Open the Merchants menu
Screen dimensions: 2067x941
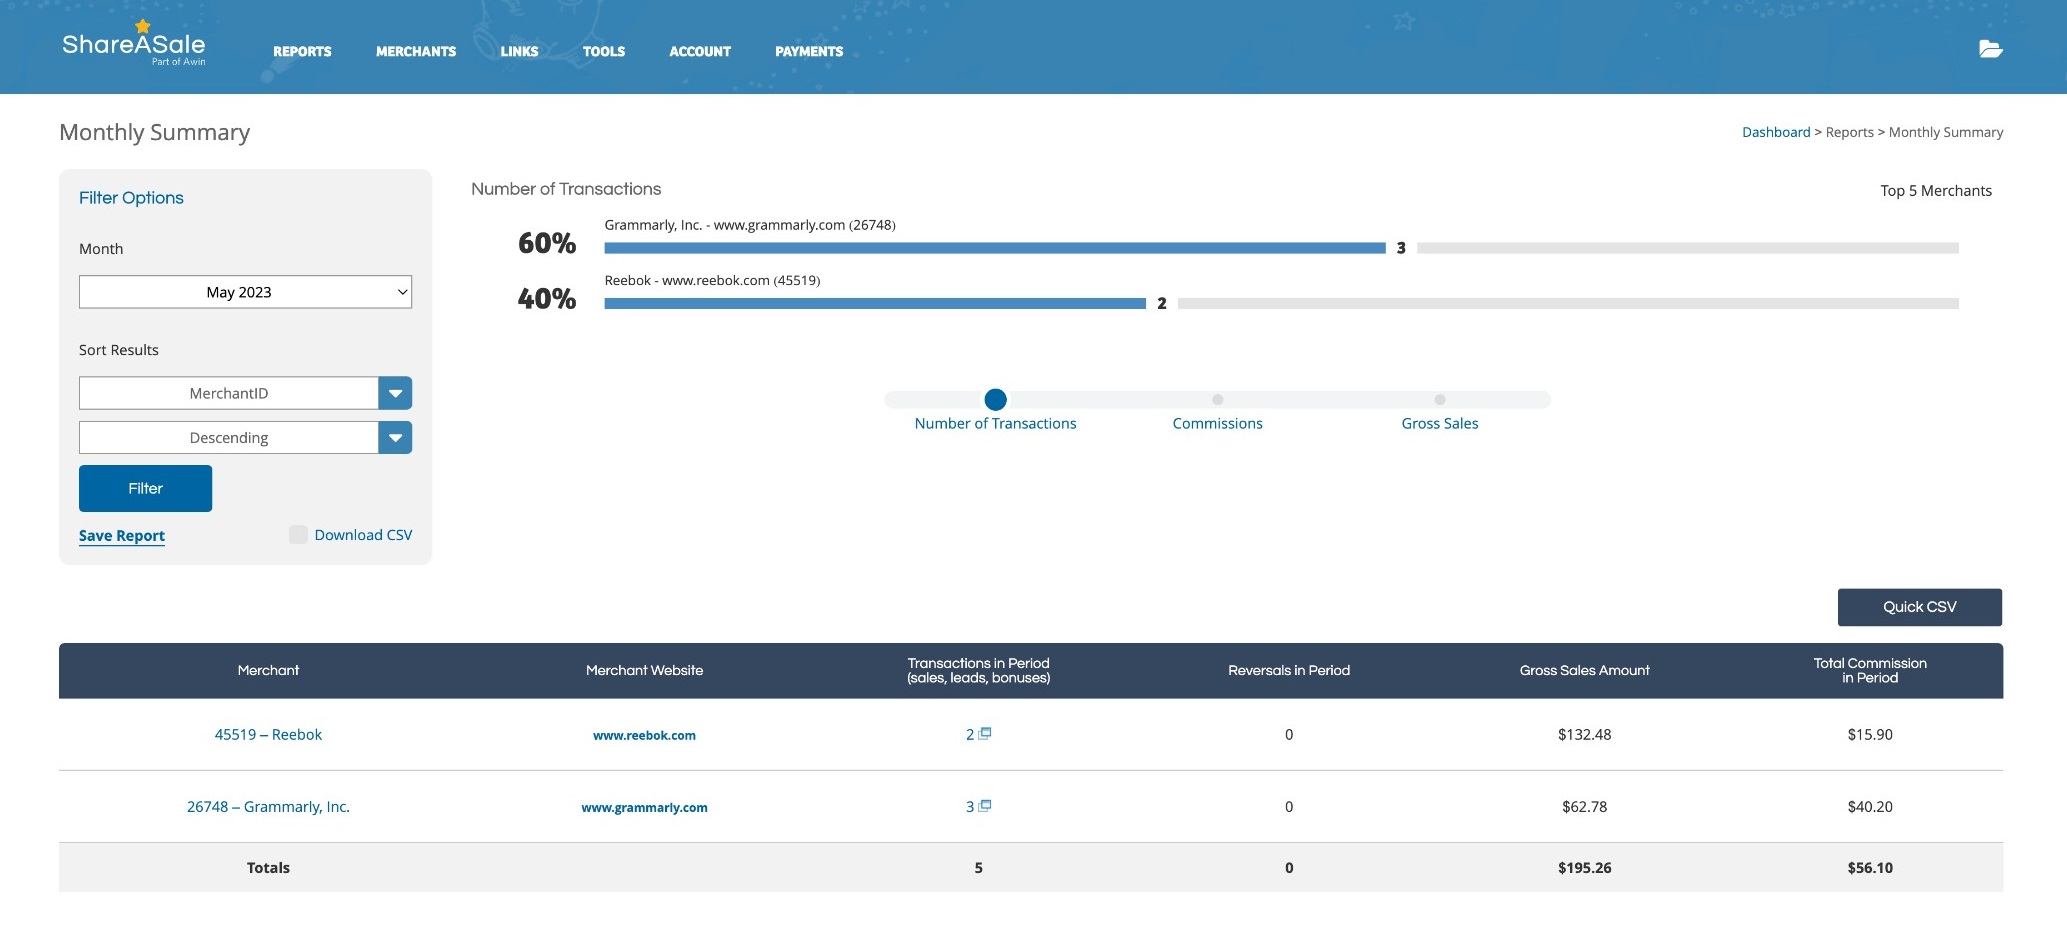416,51
